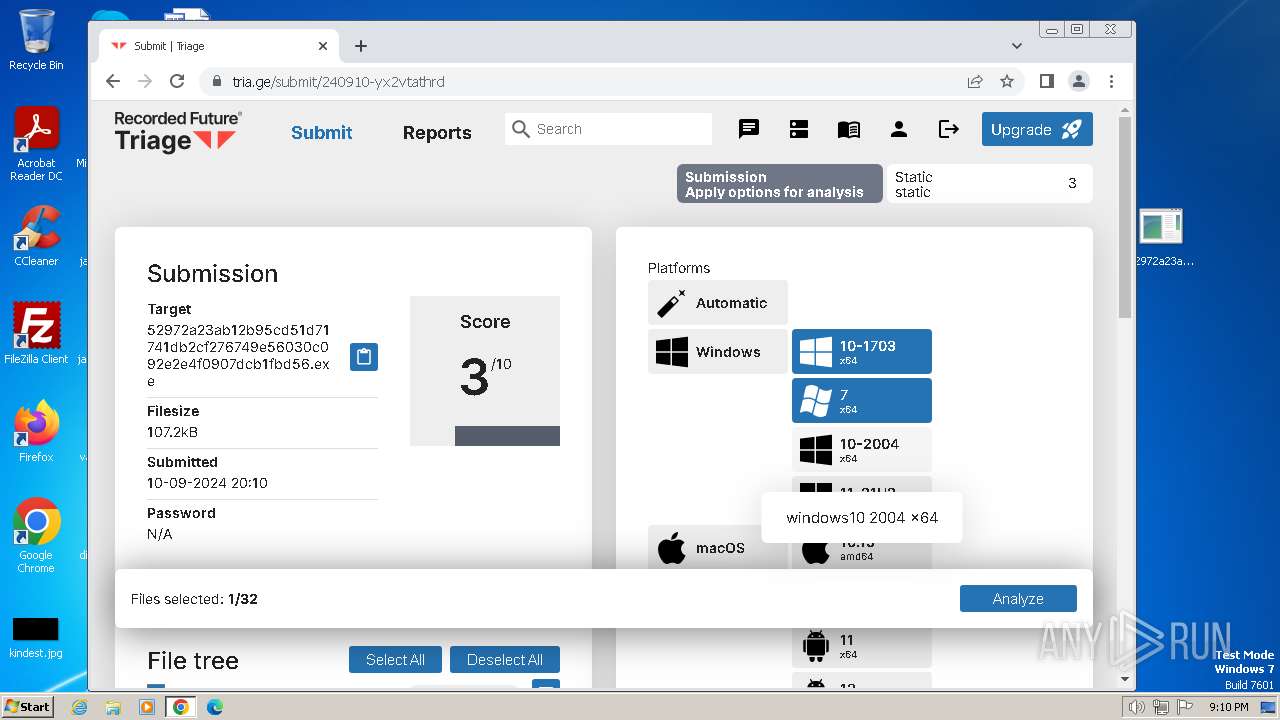Click the Score 3/10 panel
The width and height of the screenshot is (1280, 720).
[485, 370]
